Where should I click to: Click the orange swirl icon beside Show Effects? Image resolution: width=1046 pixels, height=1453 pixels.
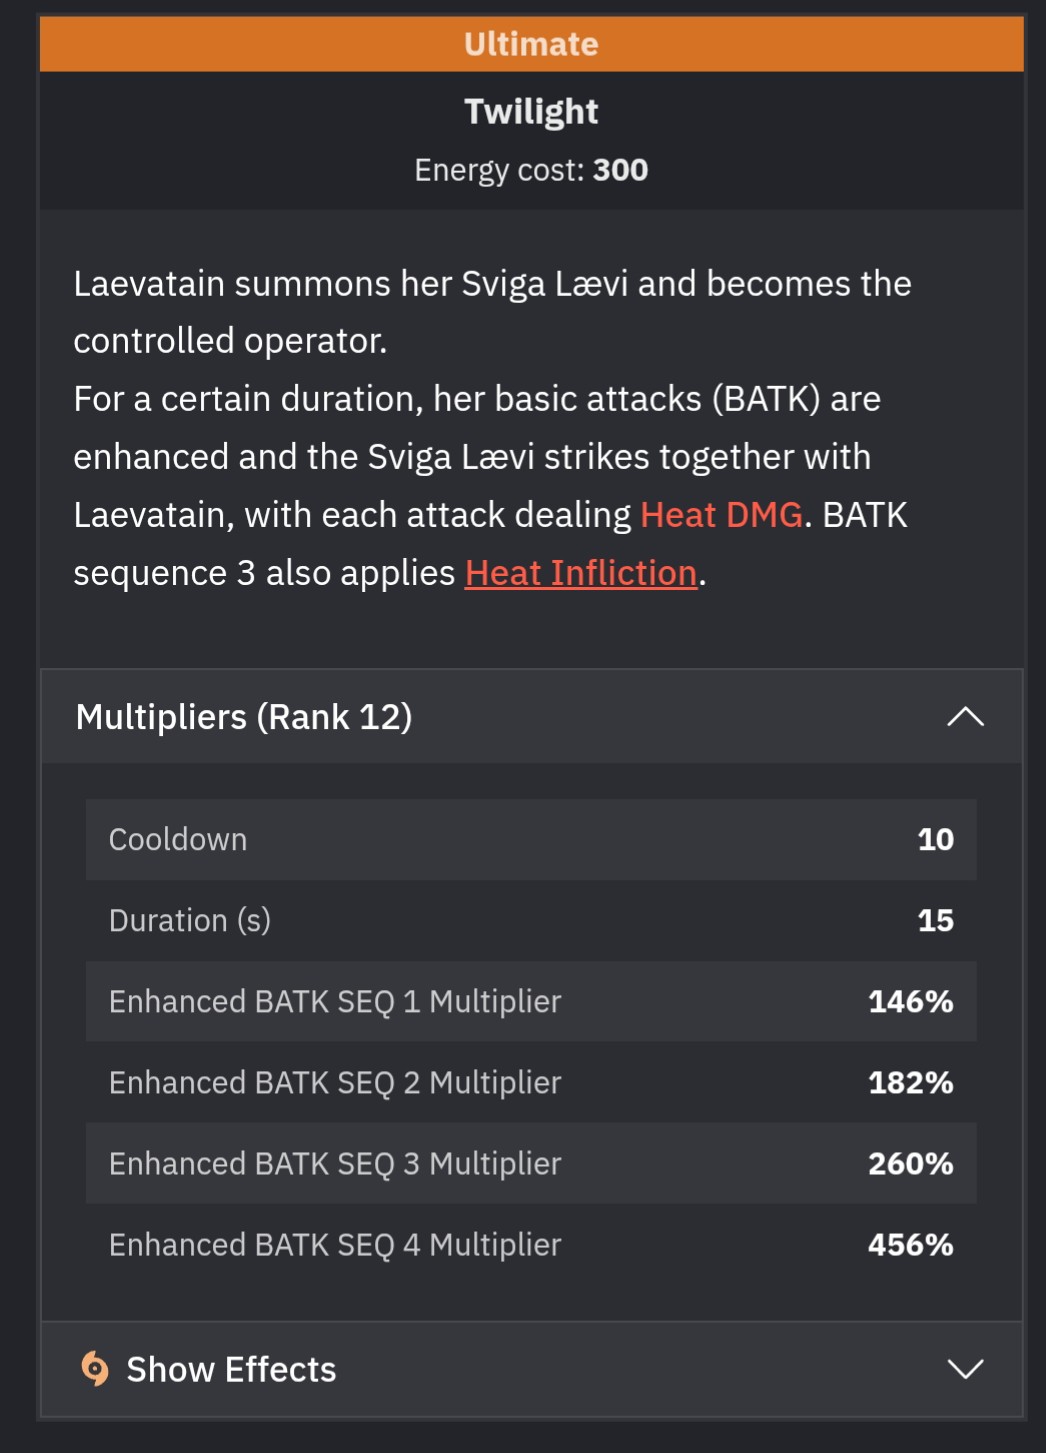pos(95,1368)
